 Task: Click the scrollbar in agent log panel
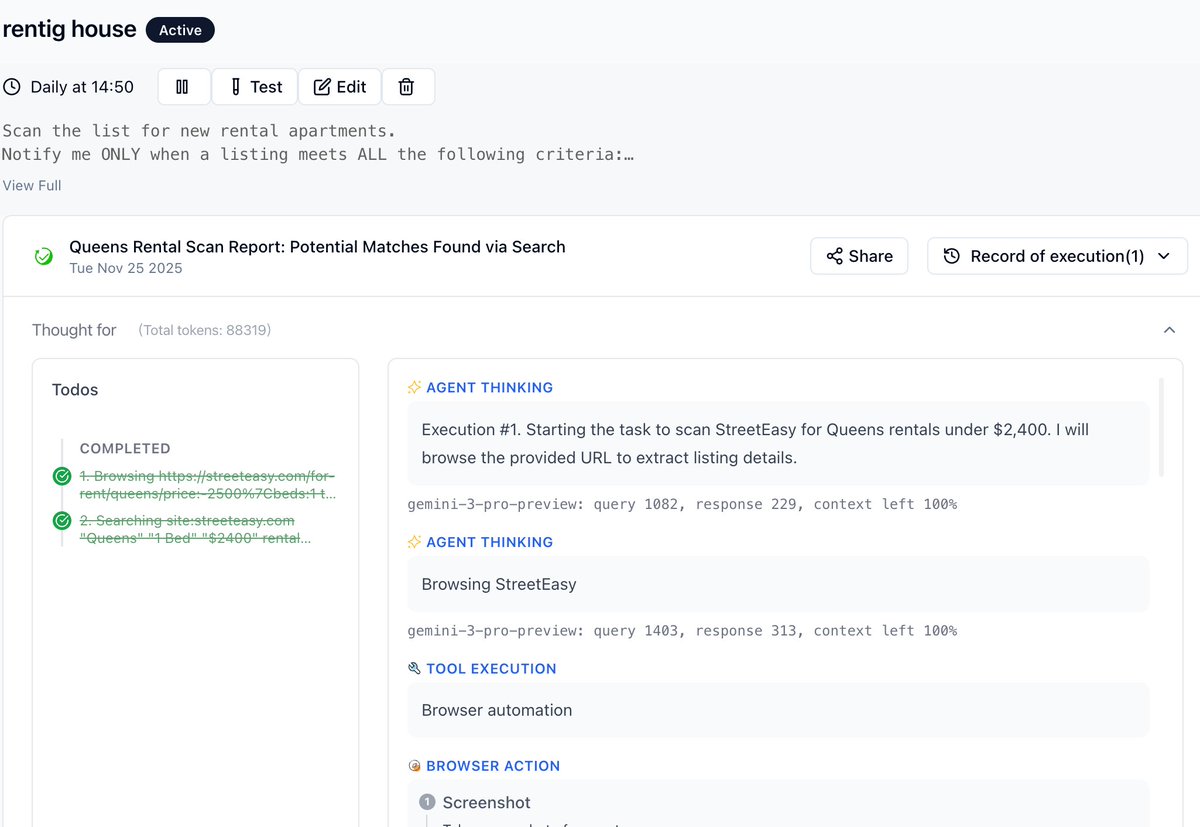tap(1161, 427)
